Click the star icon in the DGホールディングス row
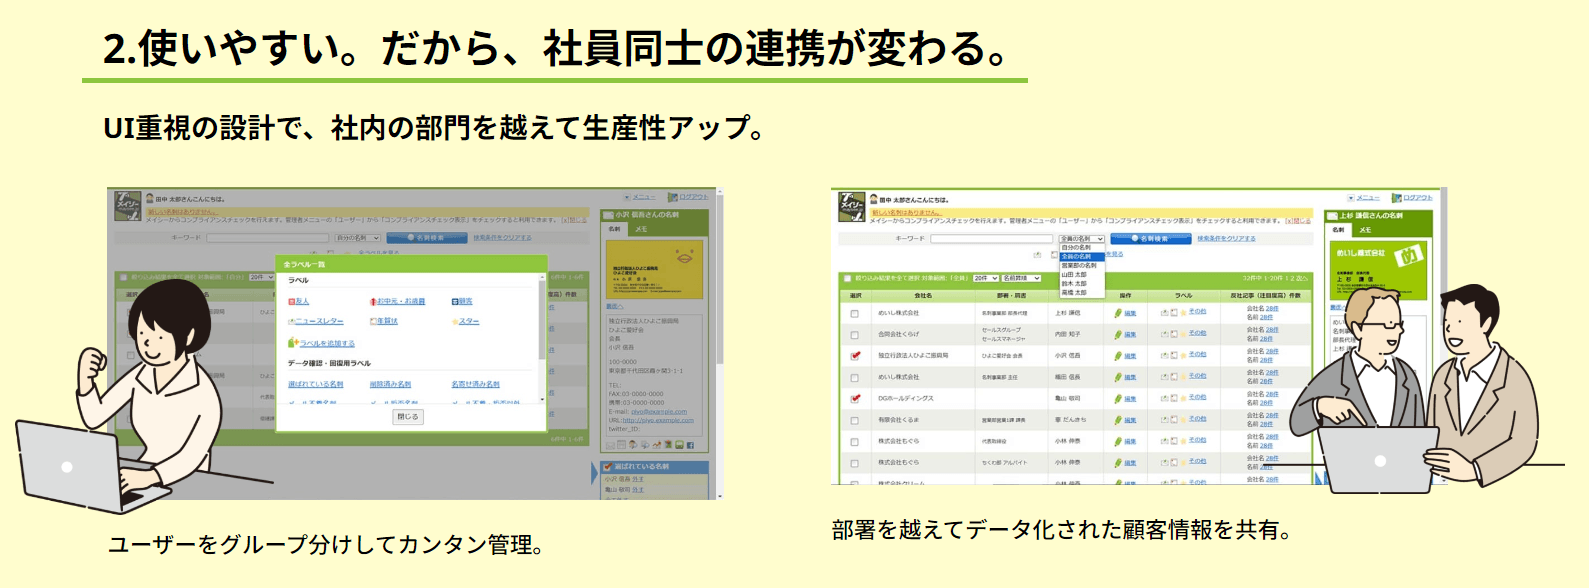Image resolution: width=1589 pixels, height=588 pixels. pyautogui.click(x=1184, y=398)
